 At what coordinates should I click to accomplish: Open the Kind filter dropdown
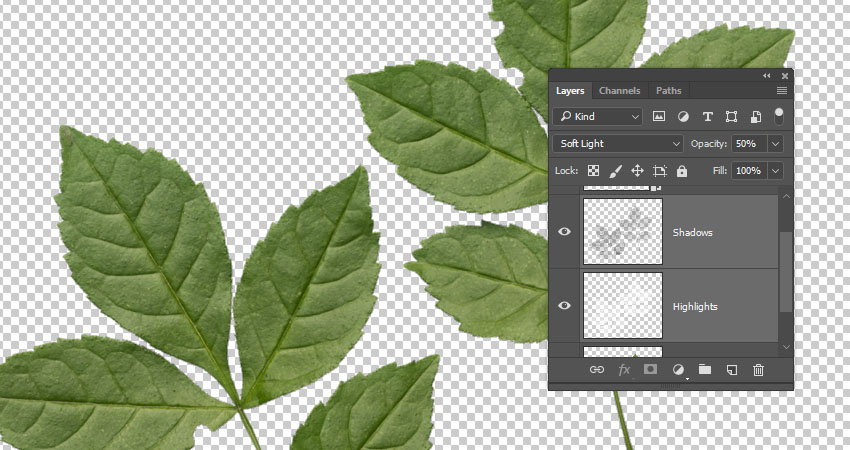598,116
